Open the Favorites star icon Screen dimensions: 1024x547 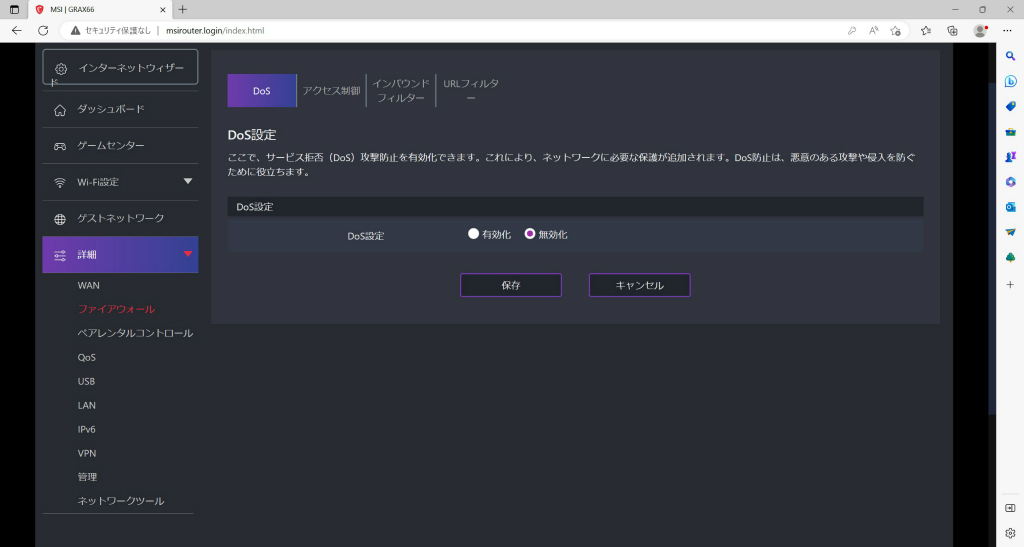926,31
